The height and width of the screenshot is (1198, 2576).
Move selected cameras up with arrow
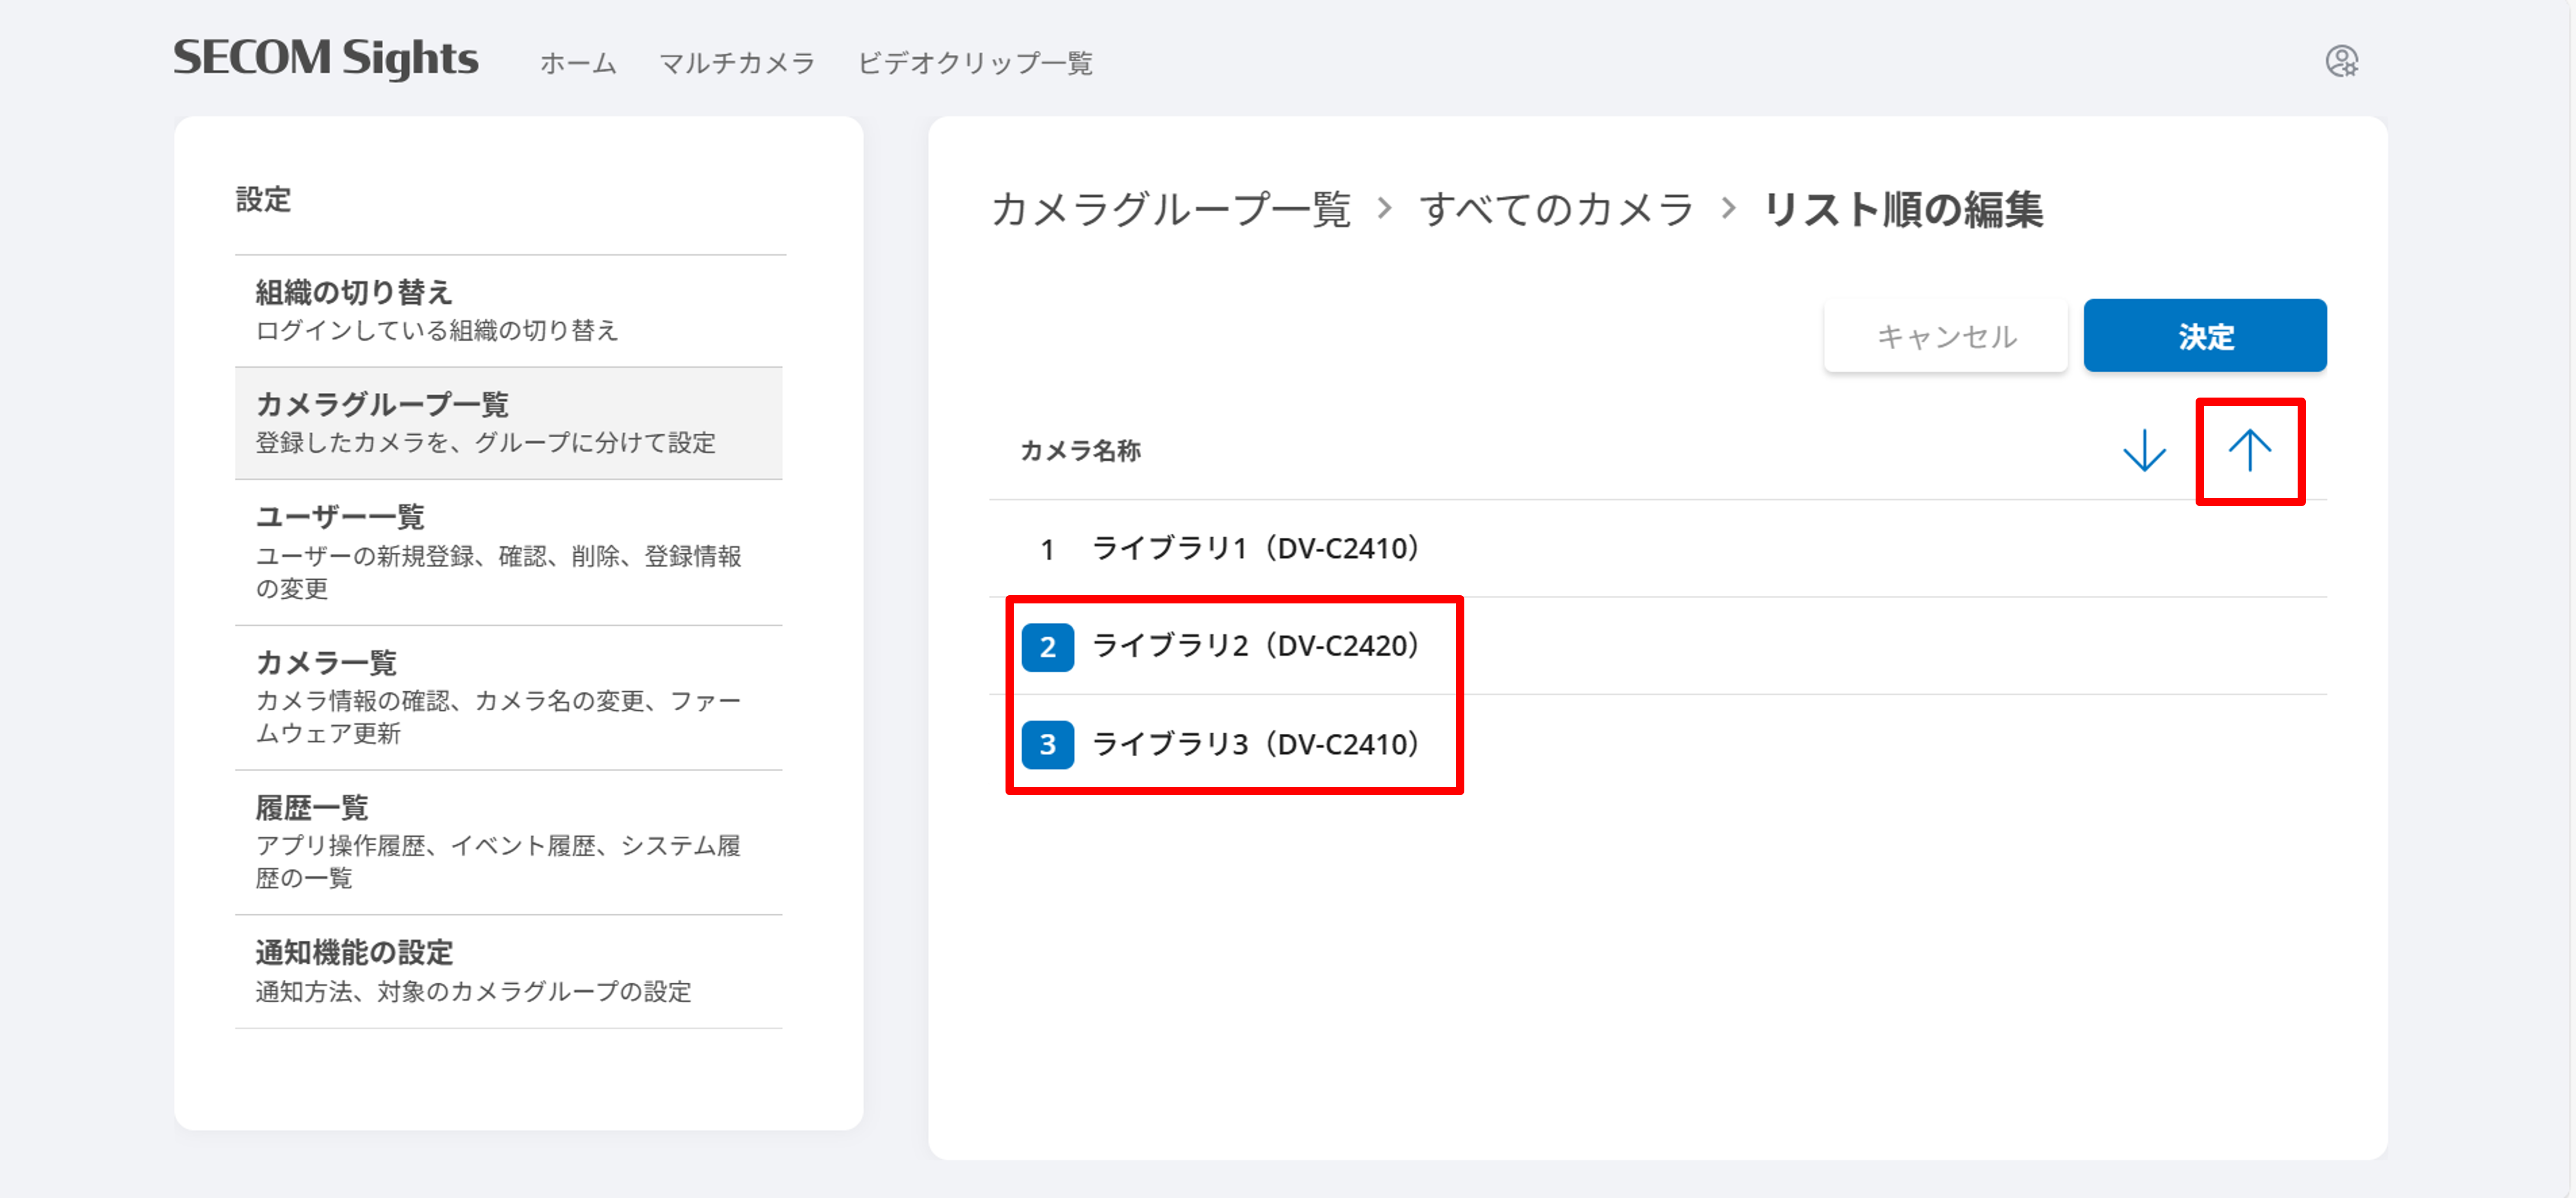(2249, 451)
